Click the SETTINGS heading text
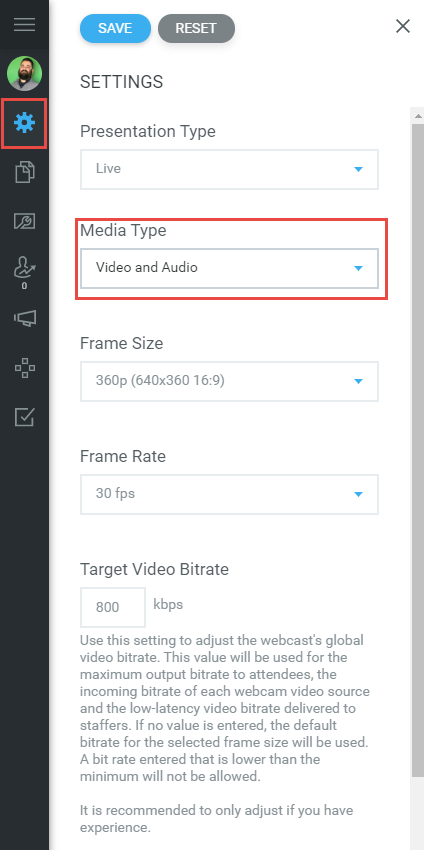The height and width of the screenshot is (850, 424). [121, 82]
